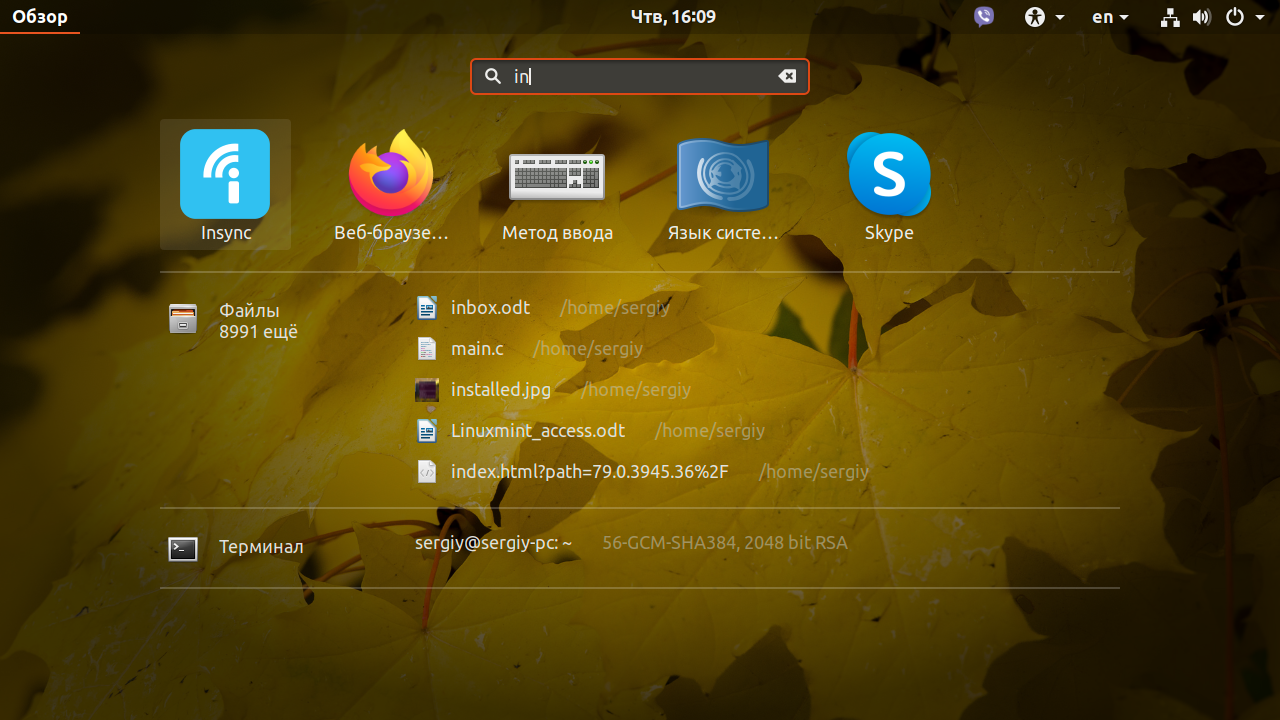Click the power icon in the top bar

[x=1235, y=17]
